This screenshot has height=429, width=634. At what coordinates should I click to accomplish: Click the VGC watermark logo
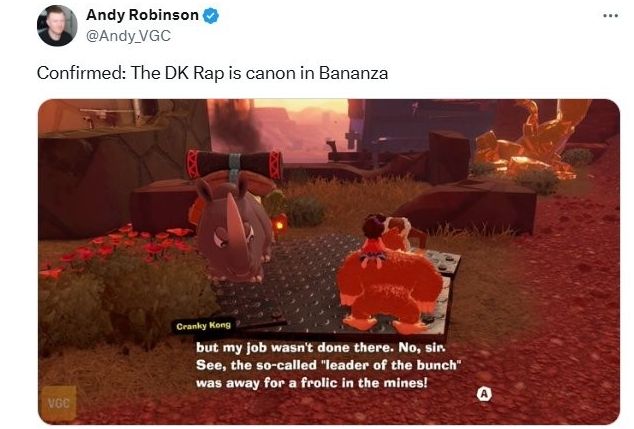(x=59, y=404)
